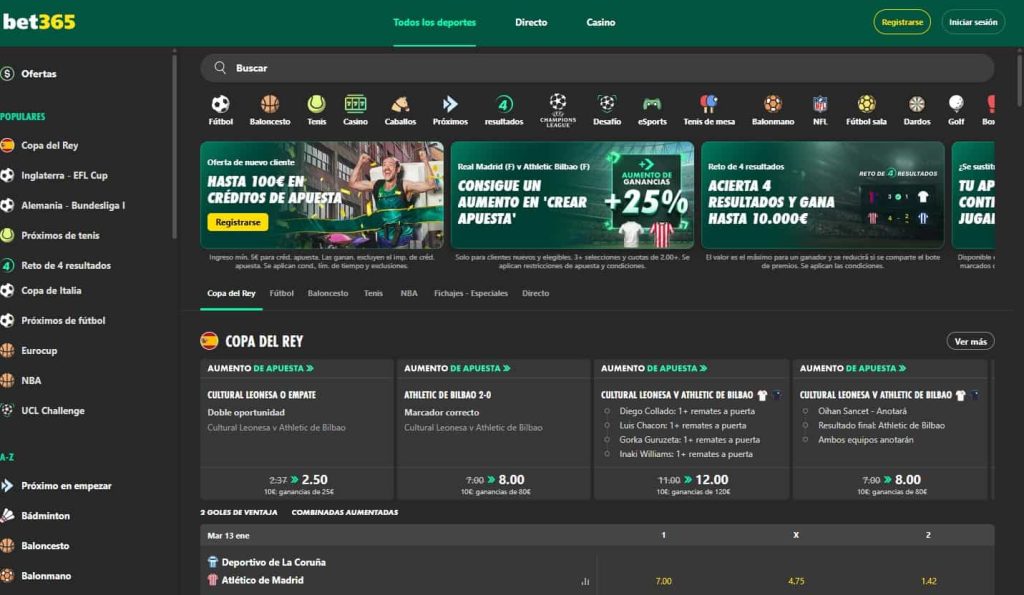Select the 1.42 odds for Atlético de Madrid
The image size is (1024, 595).
[x=929, y=580]
